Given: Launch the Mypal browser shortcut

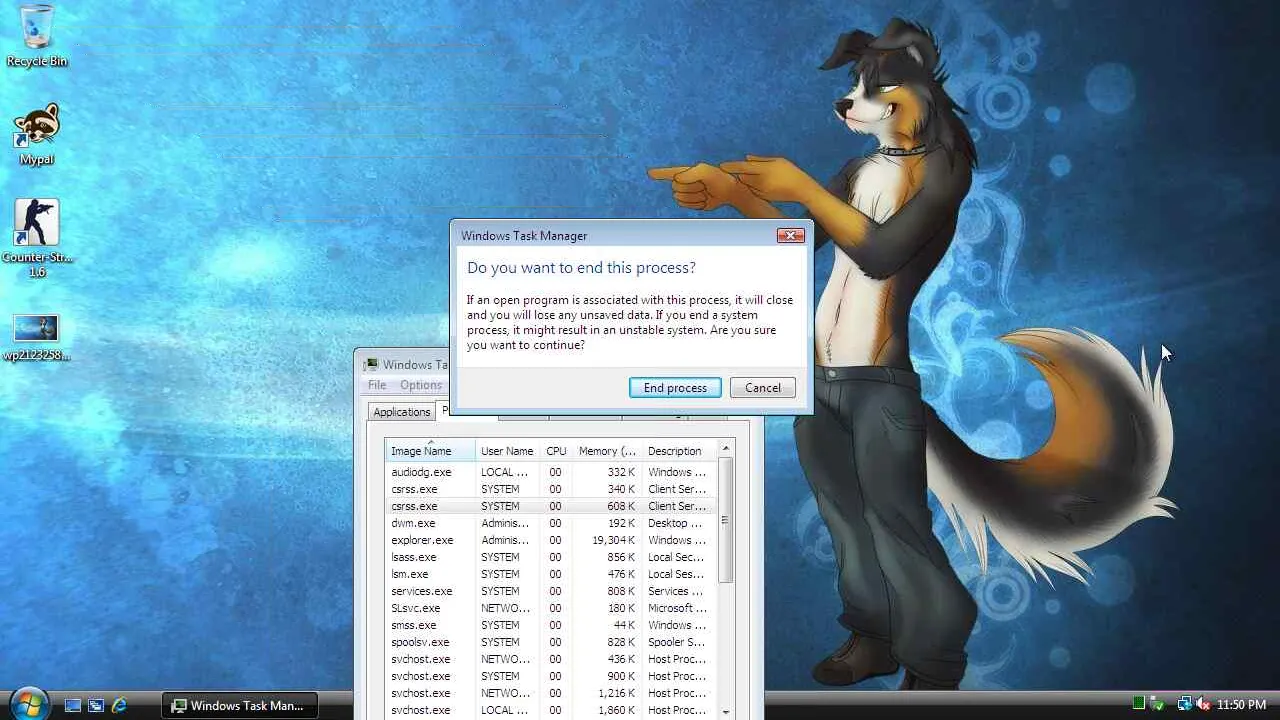Looking at the screenshot, I should (x=36, y=134).
